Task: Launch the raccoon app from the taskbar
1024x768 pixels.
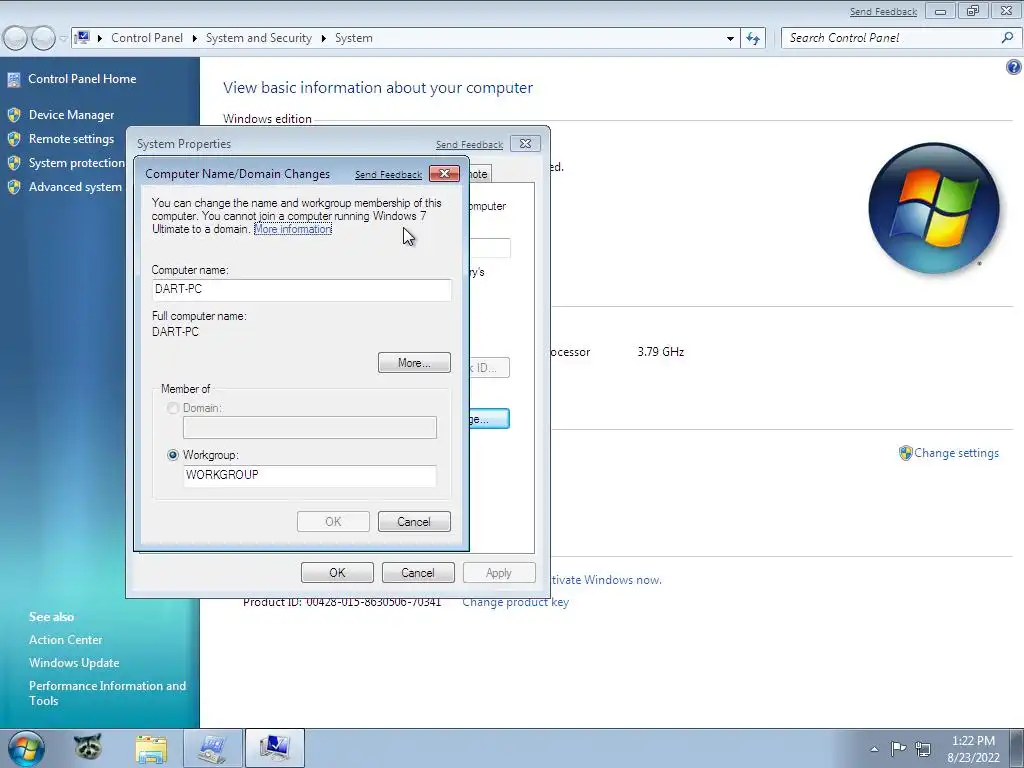Action: coord(88,748)
